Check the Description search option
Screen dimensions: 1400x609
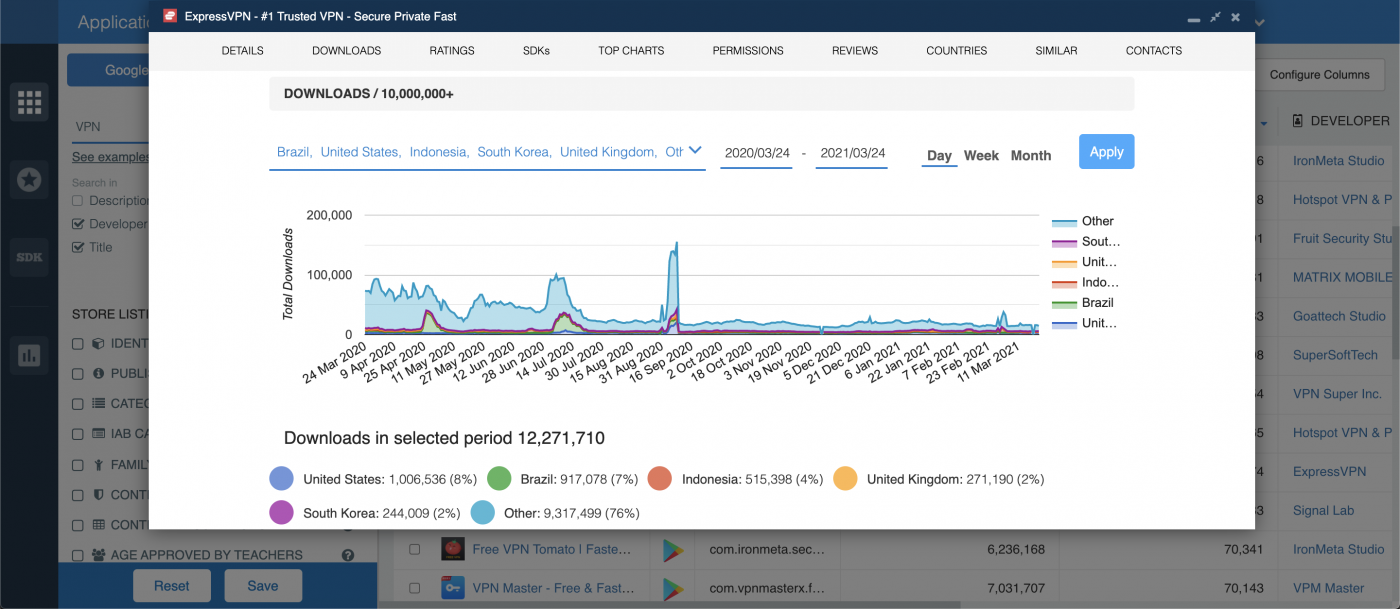pos(78,201)
